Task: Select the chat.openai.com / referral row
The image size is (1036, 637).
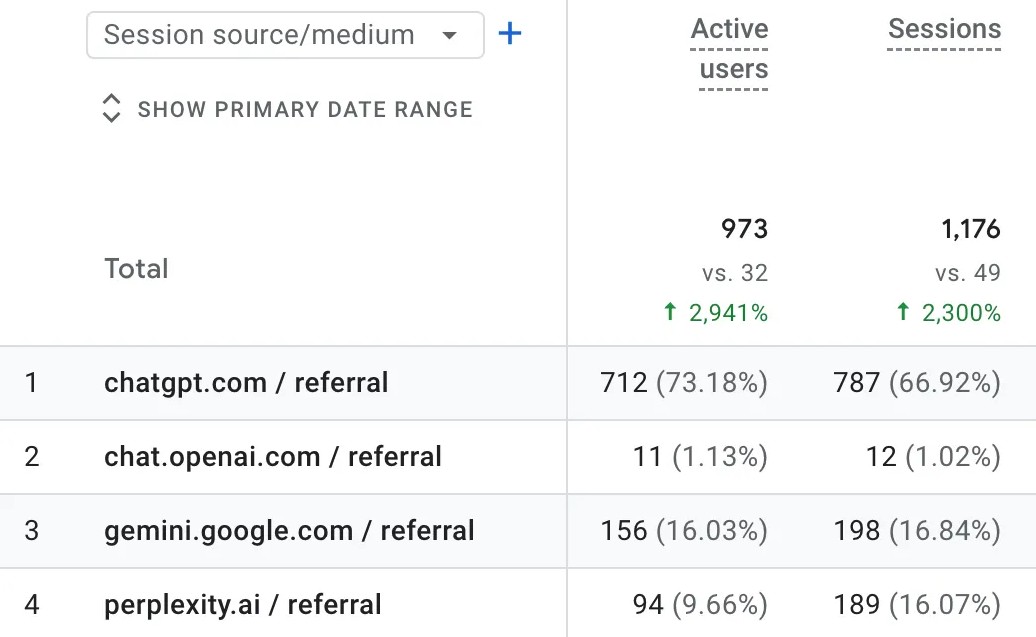Action: point(273,457)
